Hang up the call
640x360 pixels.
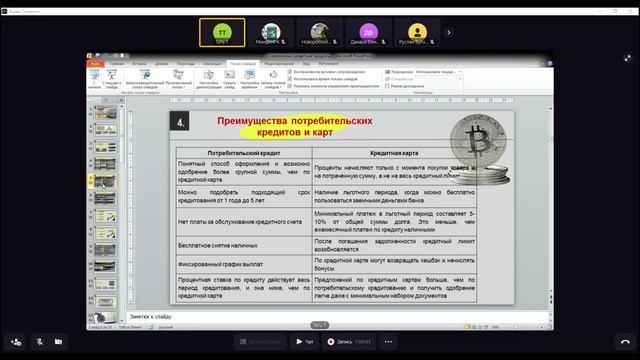(625, 342)
